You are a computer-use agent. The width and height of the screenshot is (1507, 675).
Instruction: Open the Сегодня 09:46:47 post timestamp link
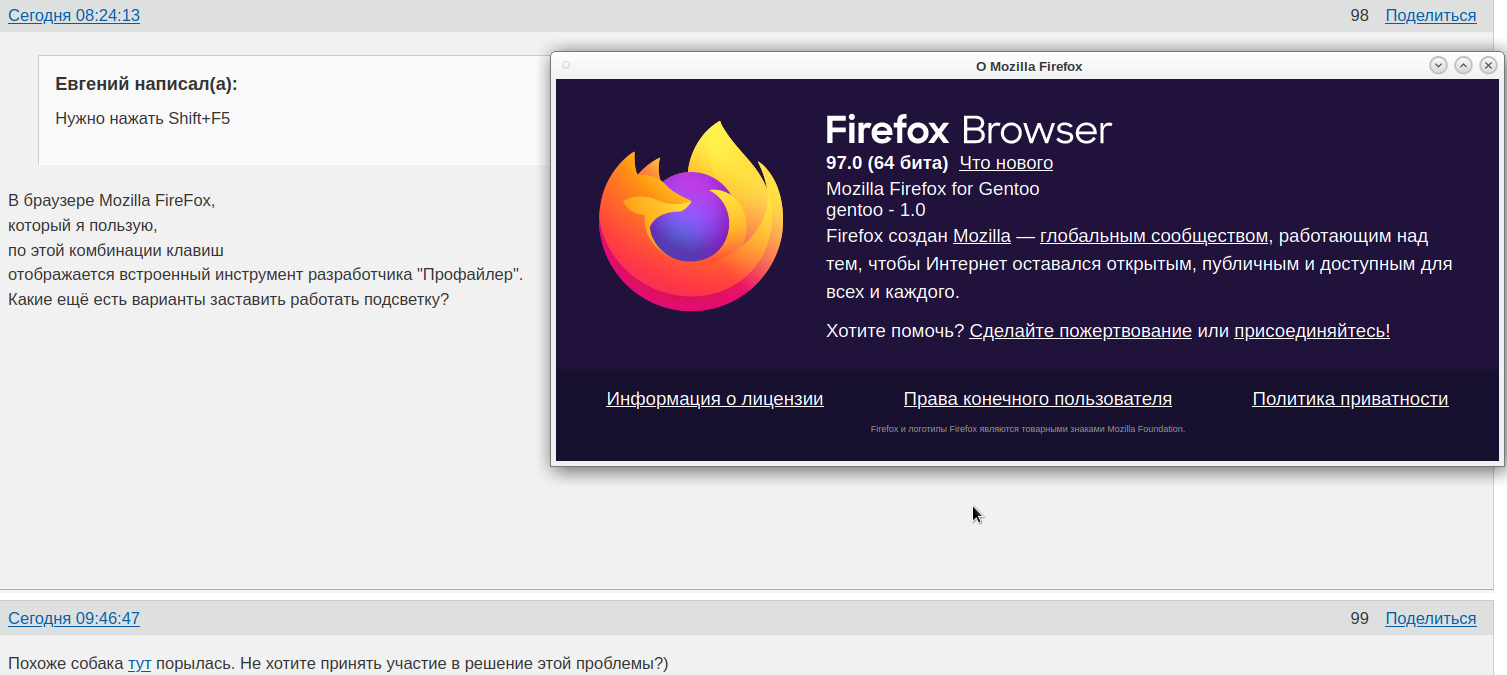point(74,618)
